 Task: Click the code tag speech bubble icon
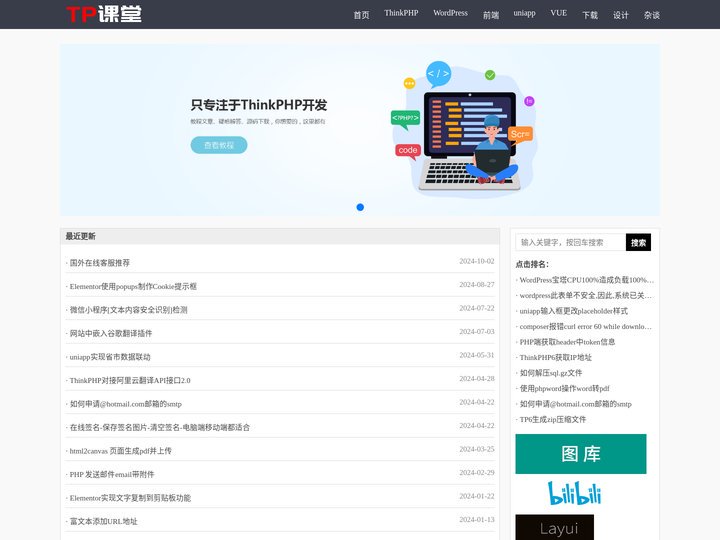[439, 74]
